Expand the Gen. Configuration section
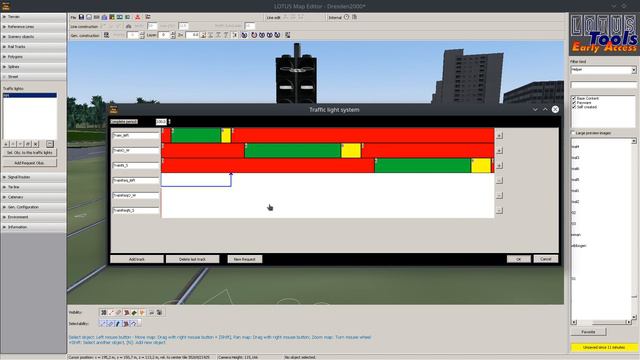The height and width of the screenshot is (360, 640). point(33,207)
